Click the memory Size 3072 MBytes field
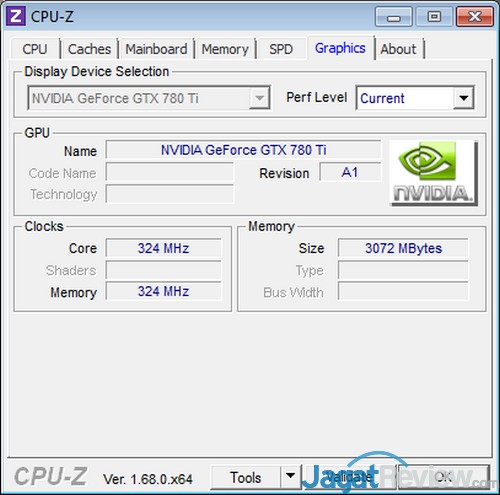This screenshot has width=500, height=495. pos(403,248)
